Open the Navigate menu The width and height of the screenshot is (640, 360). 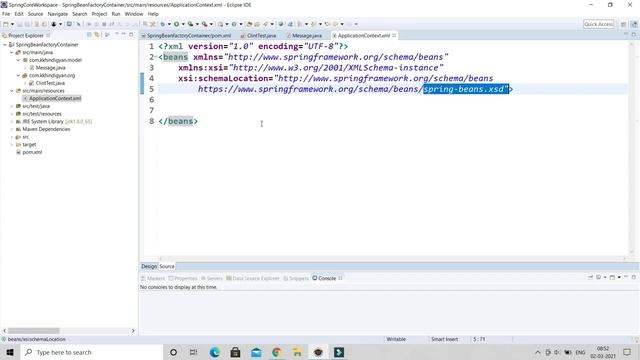(58, 14)
